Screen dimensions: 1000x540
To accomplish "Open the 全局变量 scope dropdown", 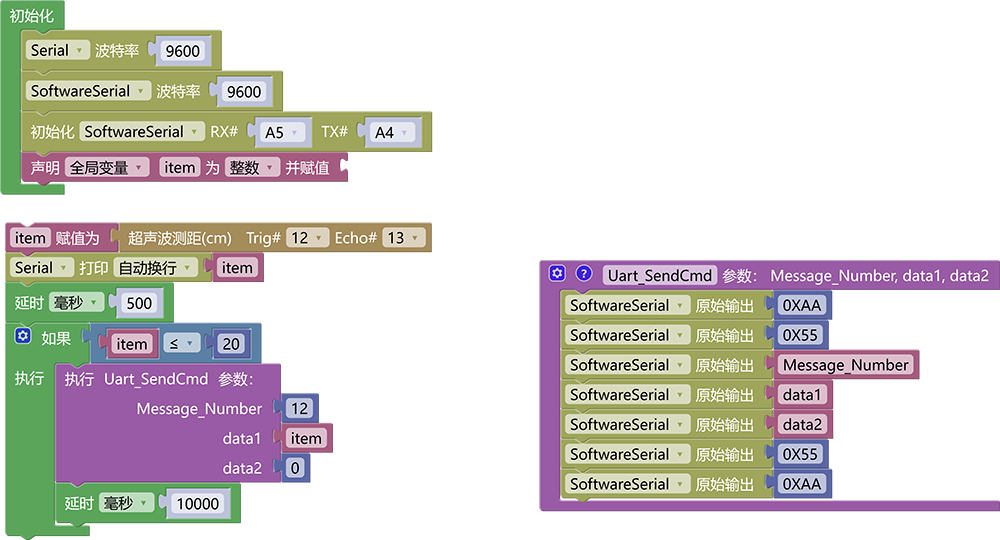I will point(107,168).
